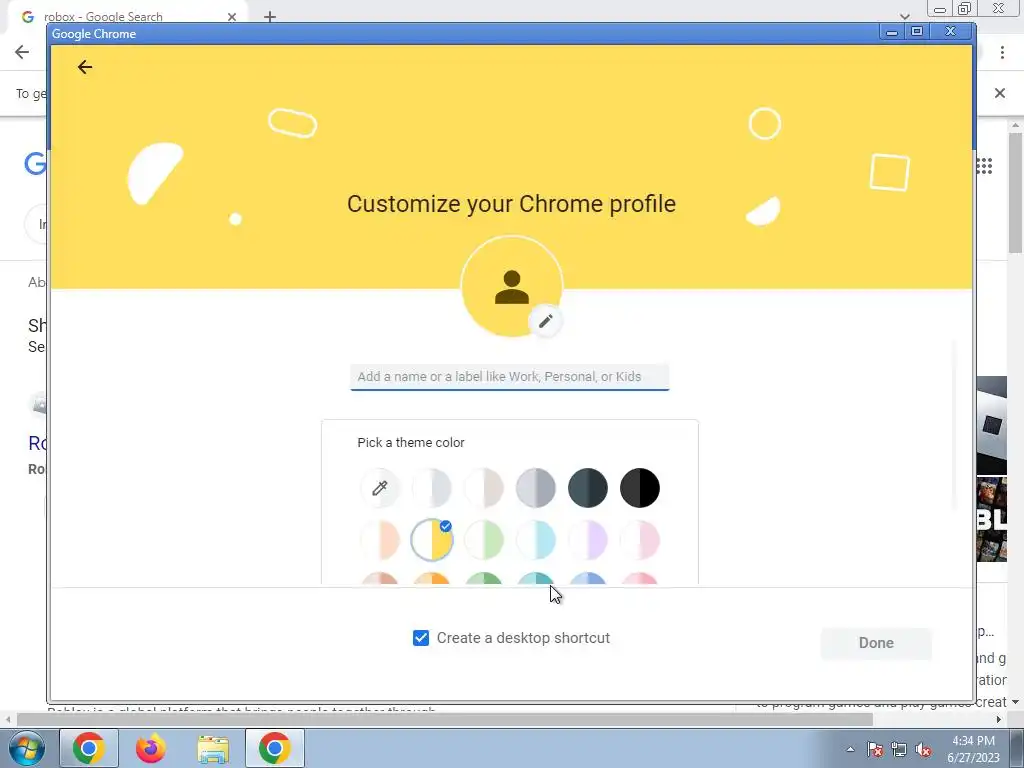
Task: Click the background page horizontal scrollbar
Action: coord(445,720)
